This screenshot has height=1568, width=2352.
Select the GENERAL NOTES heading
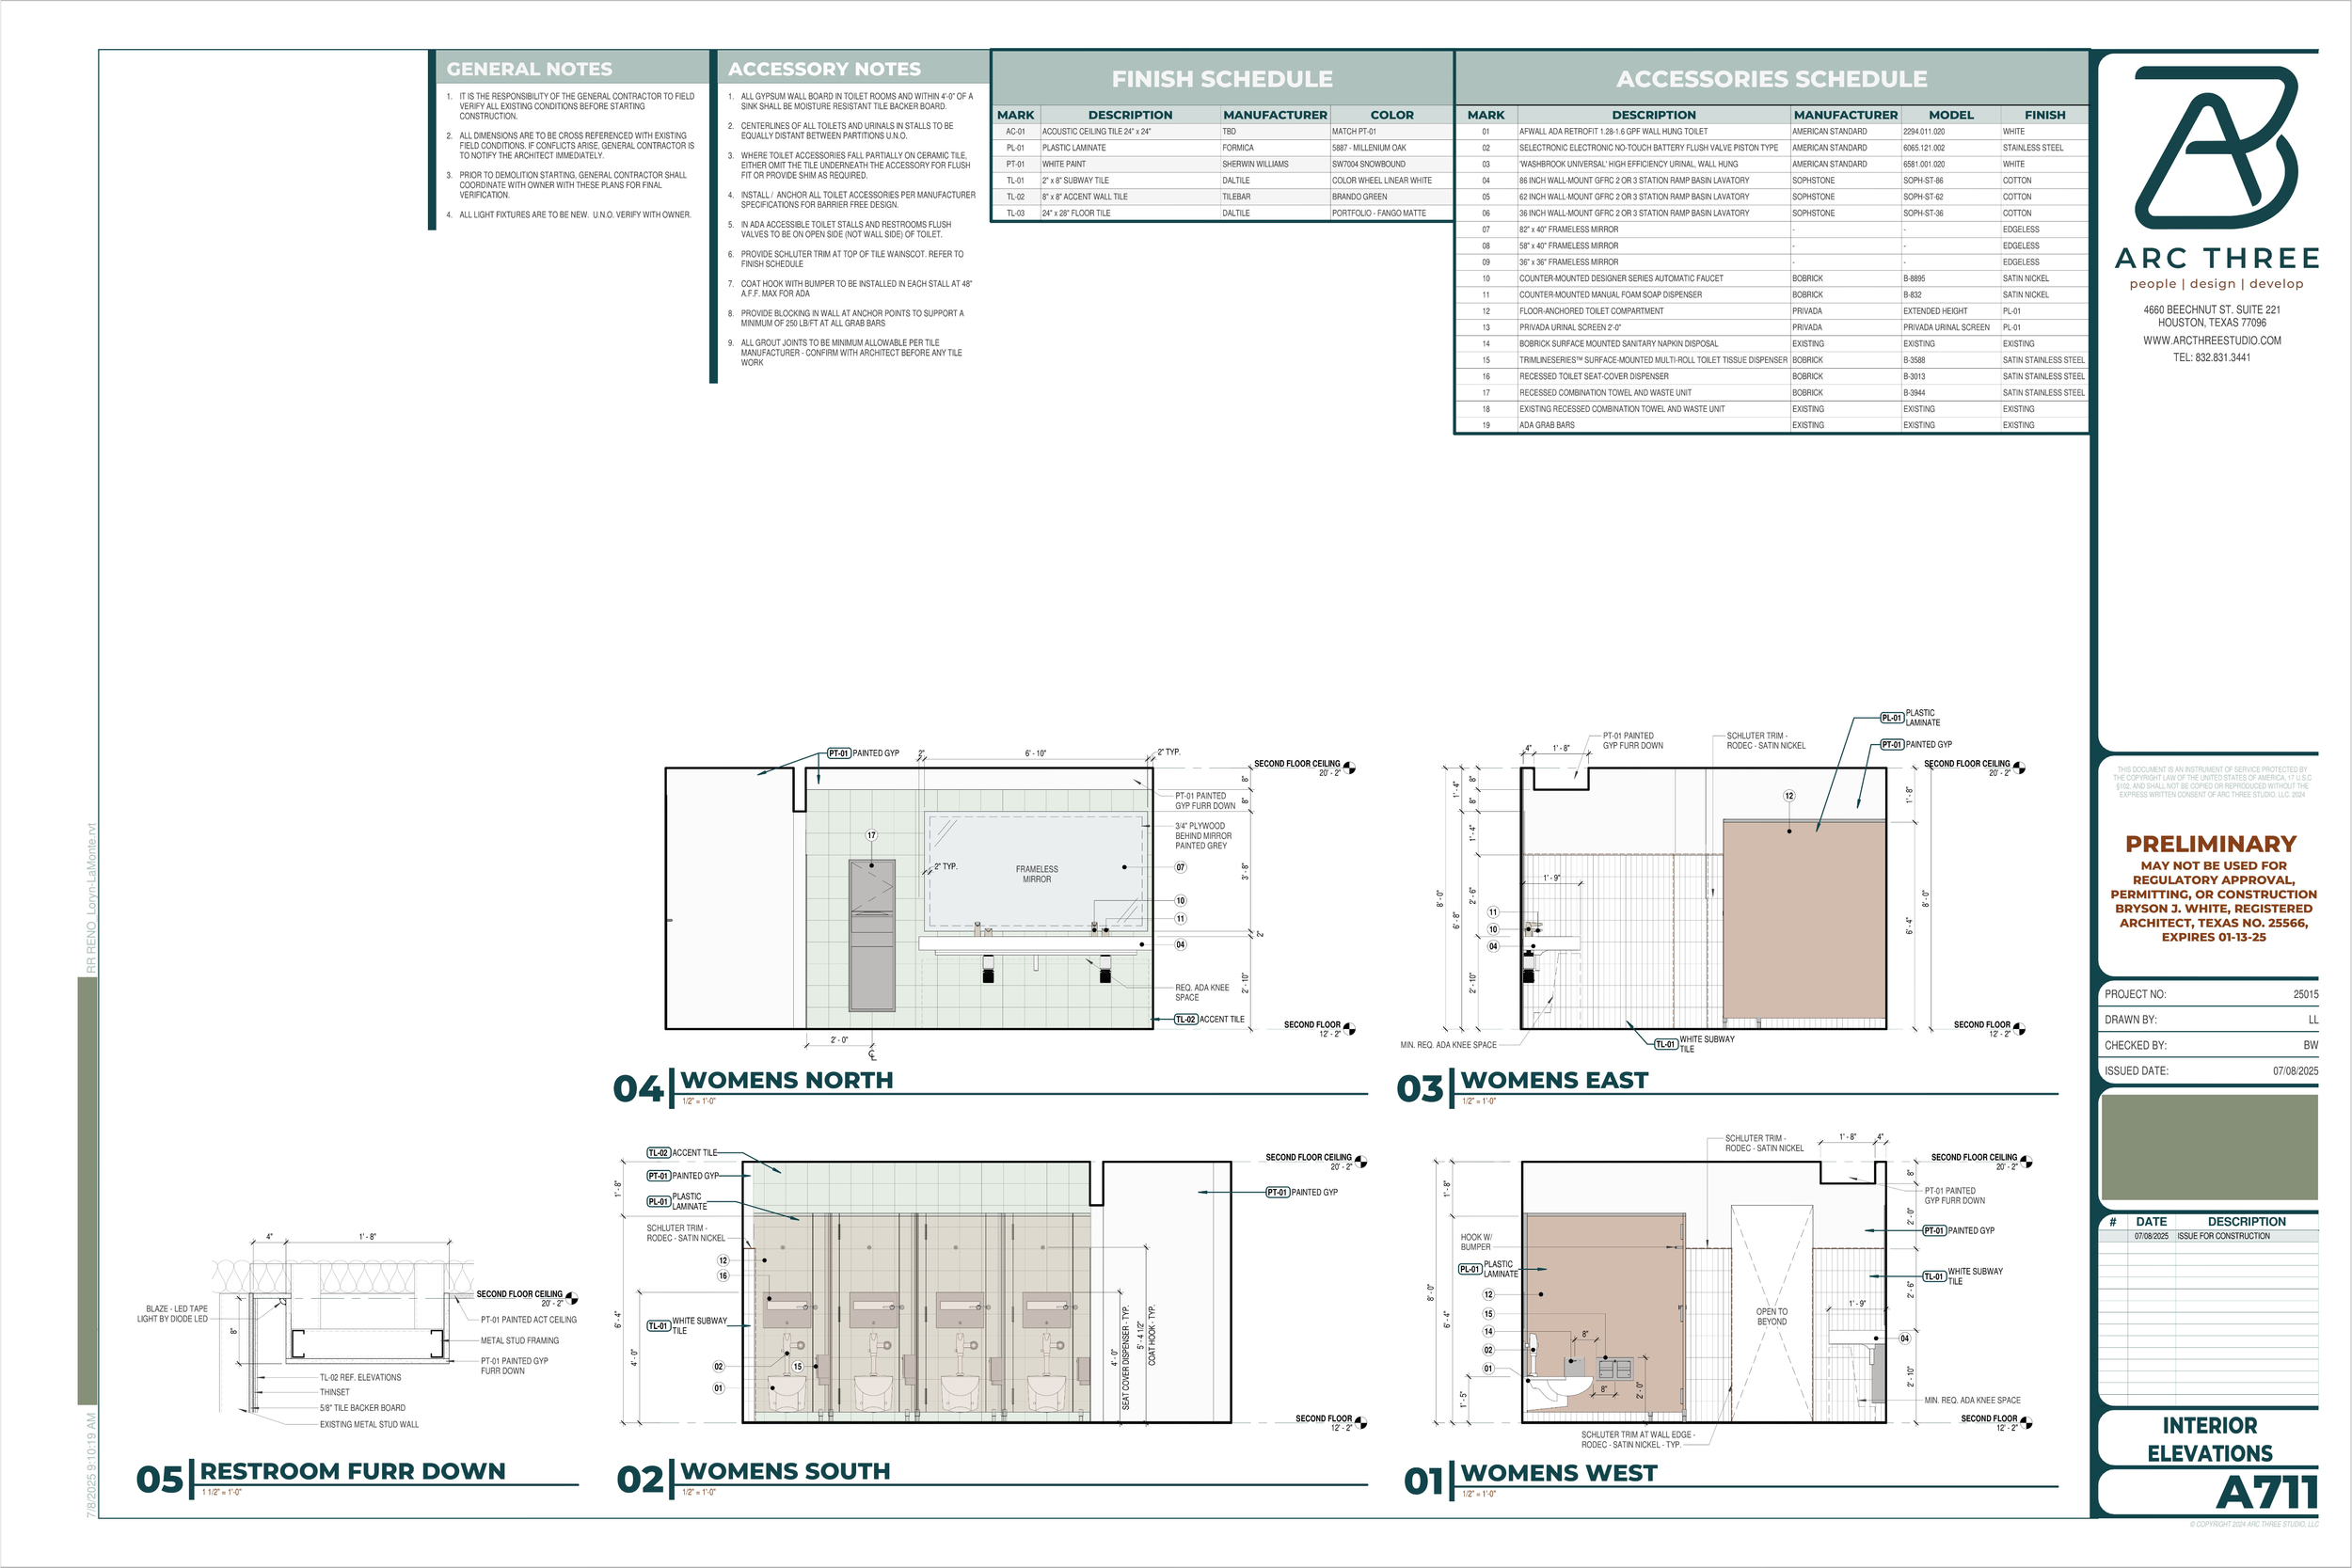pyautogui.click(x=529, y=69)
